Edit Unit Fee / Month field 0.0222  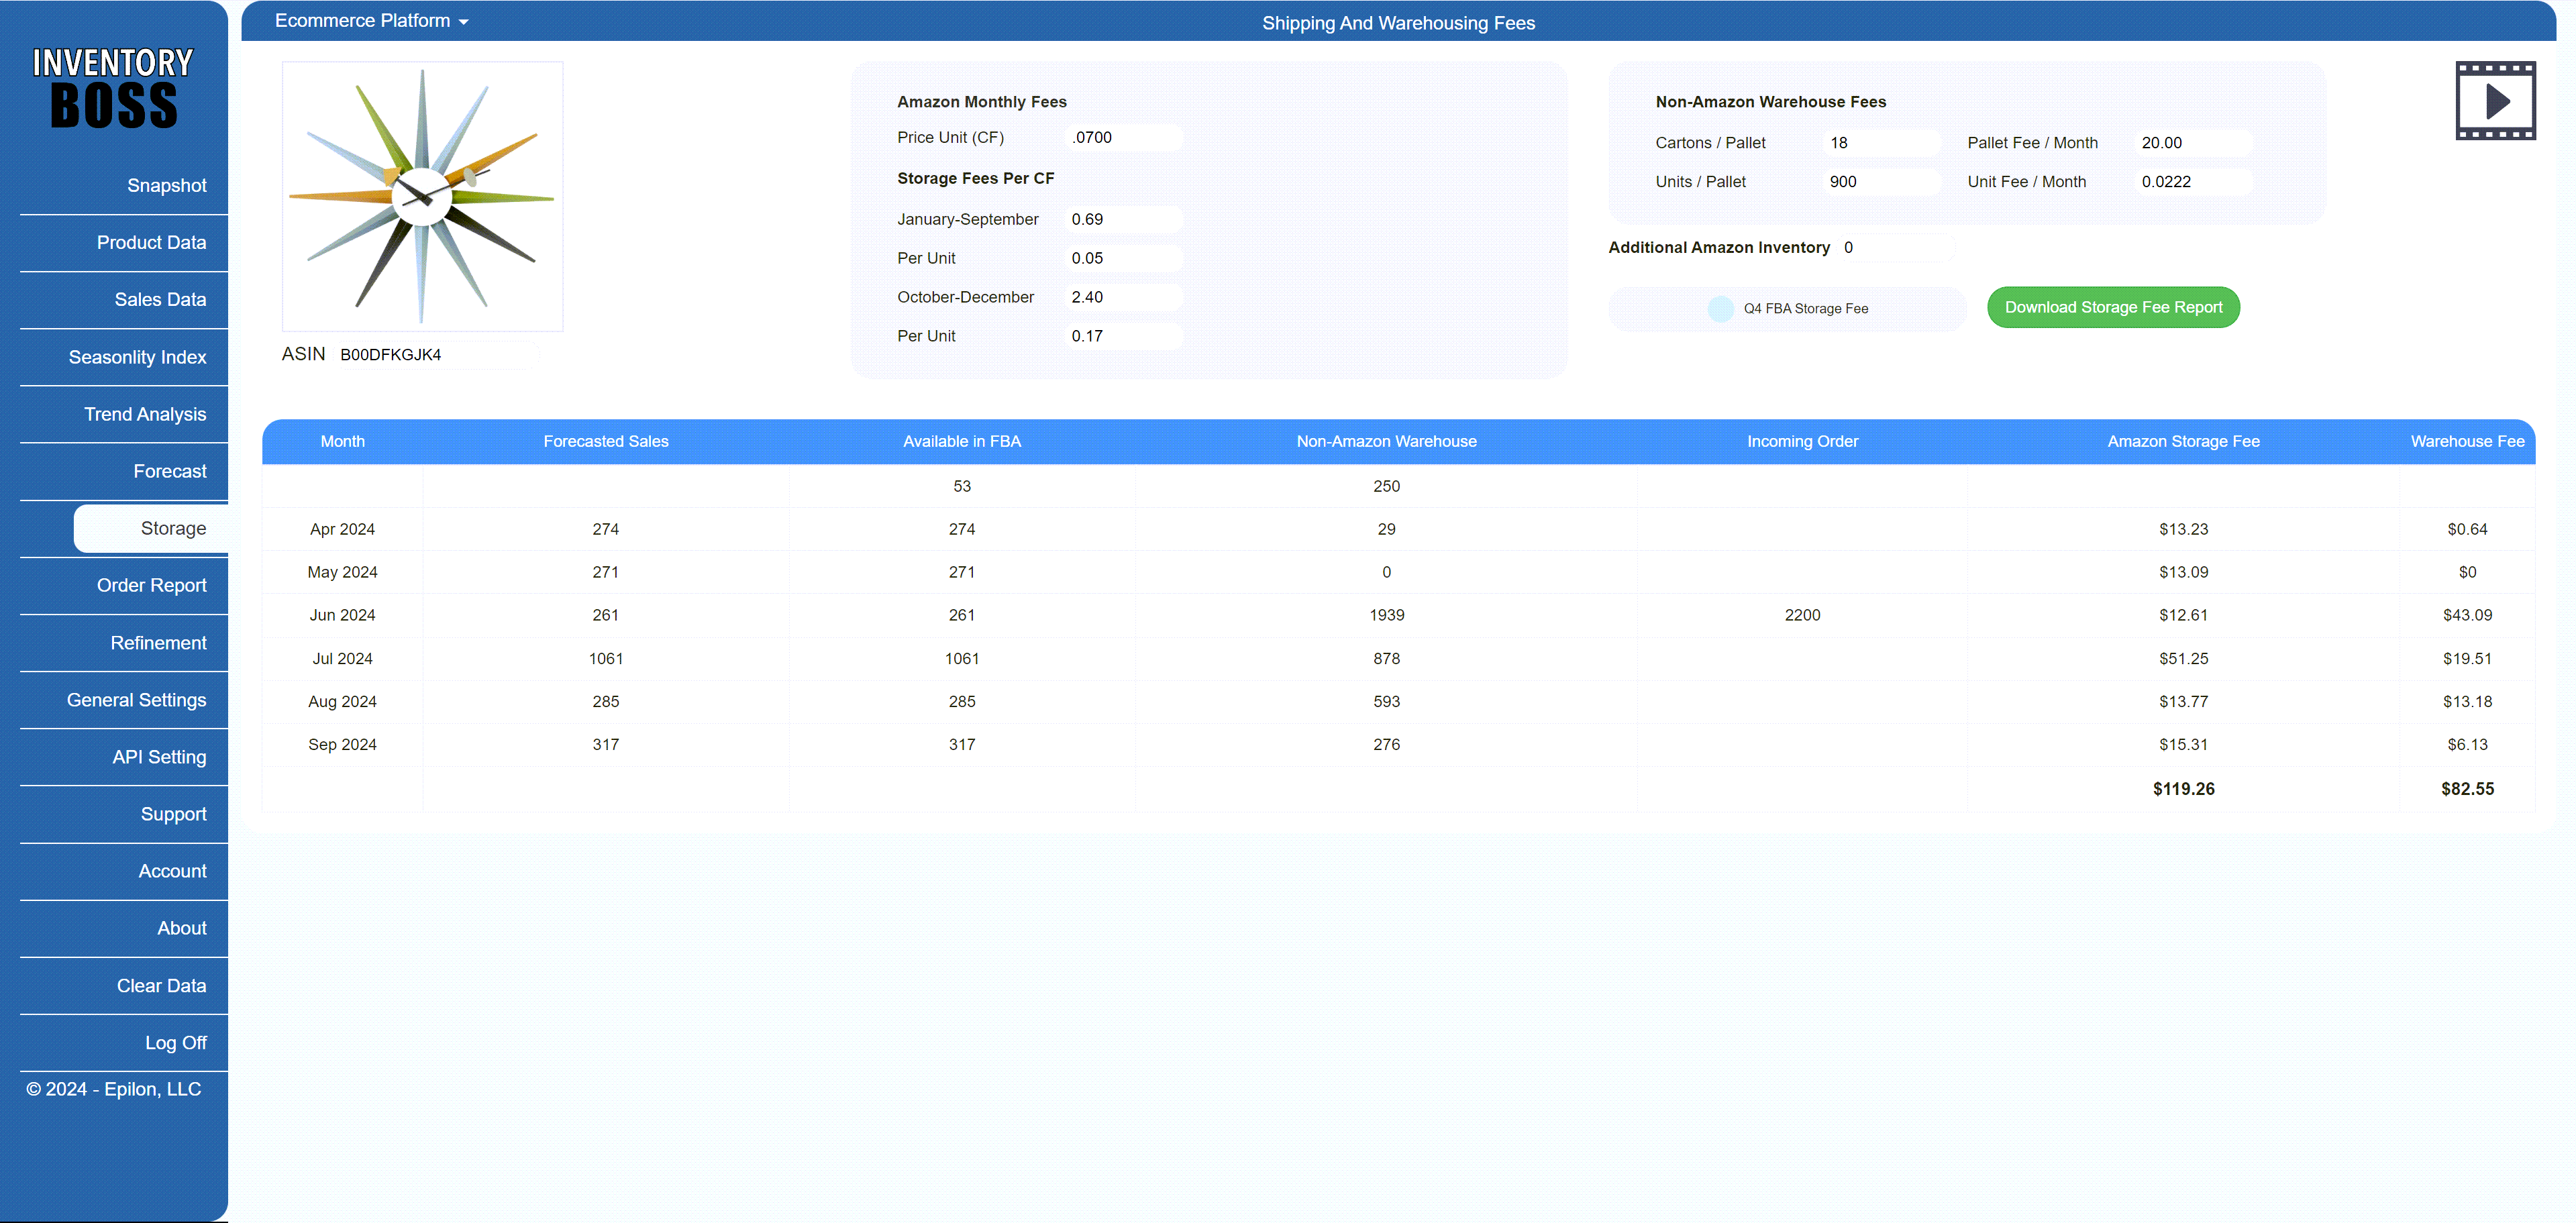pos(2194,182)
